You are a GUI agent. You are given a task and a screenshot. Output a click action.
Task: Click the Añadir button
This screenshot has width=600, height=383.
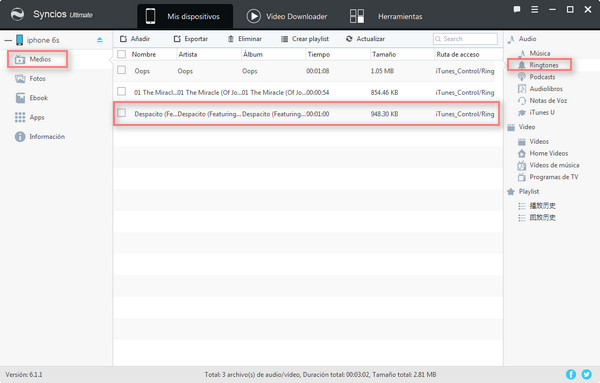(x=135, y=39)
